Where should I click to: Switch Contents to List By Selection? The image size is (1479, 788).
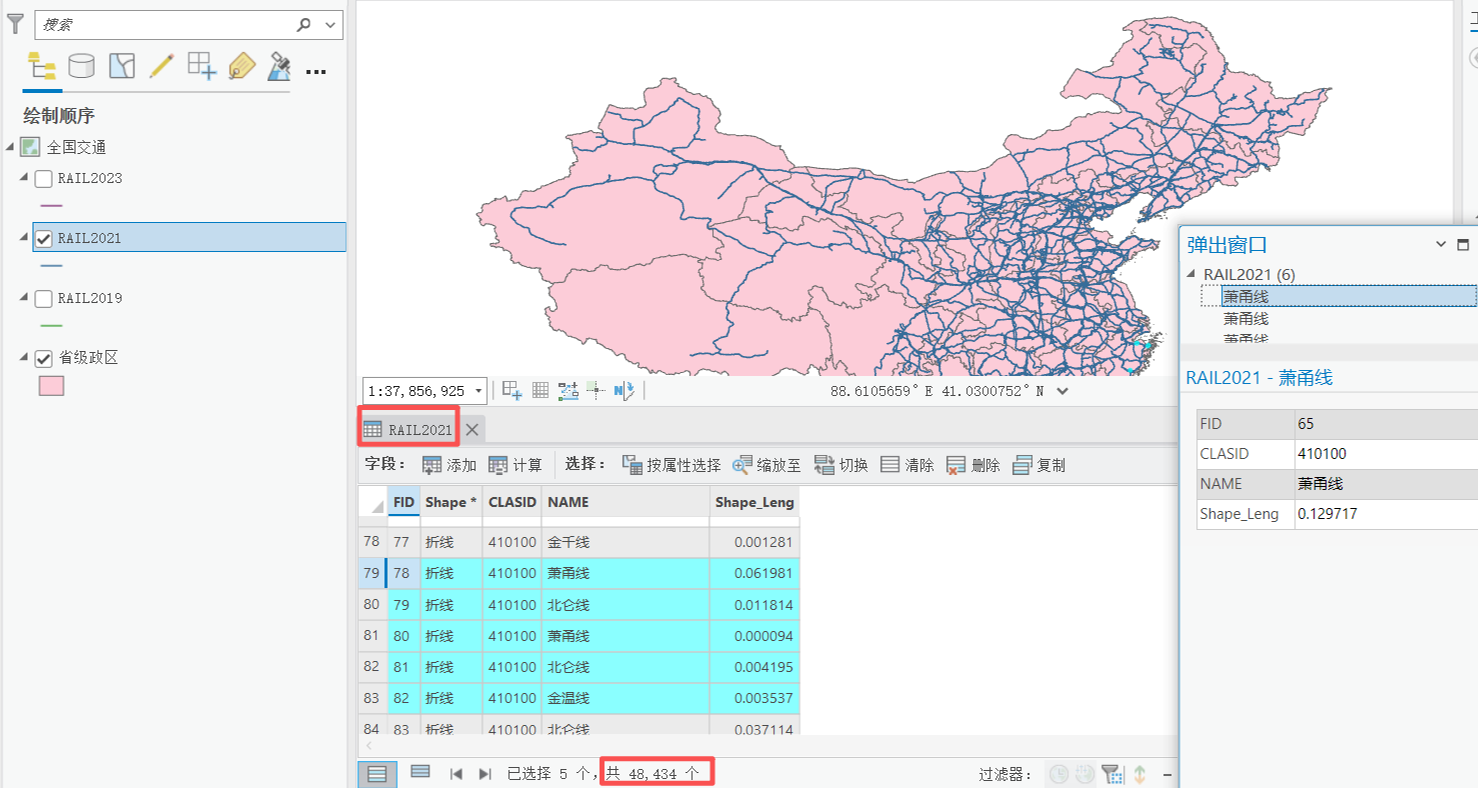pos(121,66)
